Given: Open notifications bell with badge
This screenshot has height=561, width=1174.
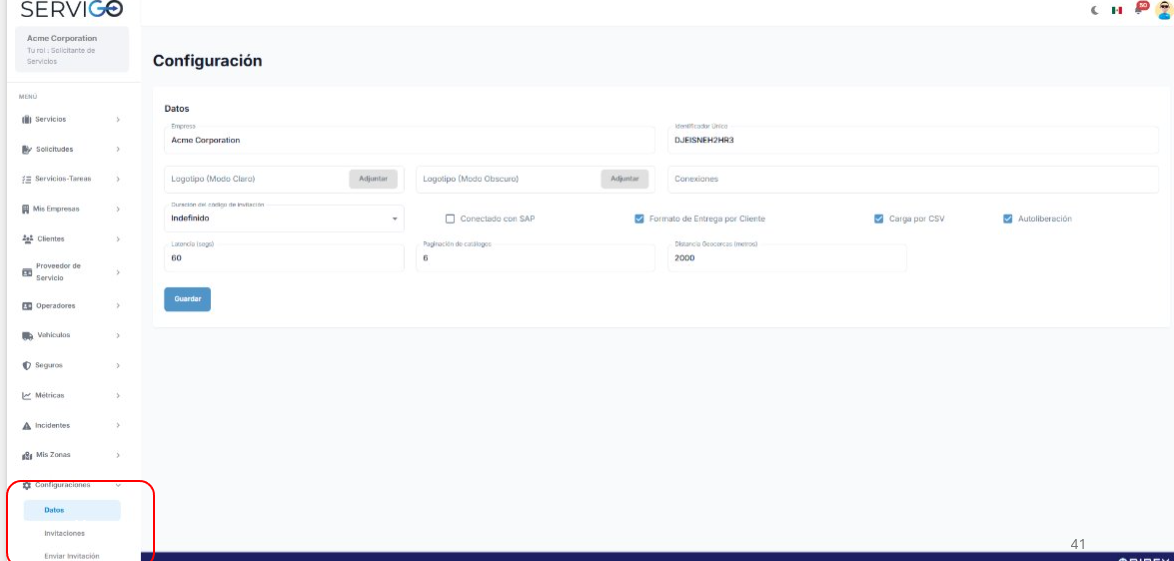Looking at the screenshot, I should pyautogui.click(x=1140, y=8).
